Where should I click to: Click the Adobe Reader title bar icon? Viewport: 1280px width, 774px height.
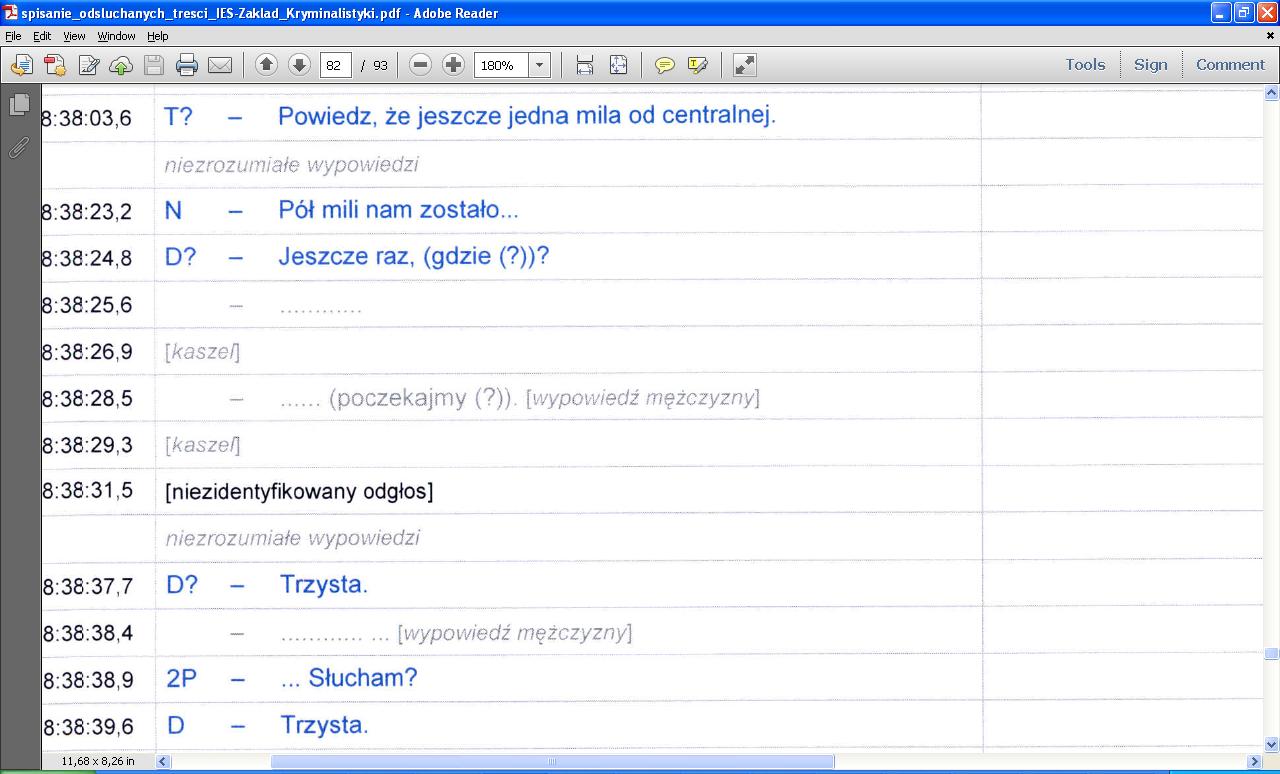(x=10, y=13)
